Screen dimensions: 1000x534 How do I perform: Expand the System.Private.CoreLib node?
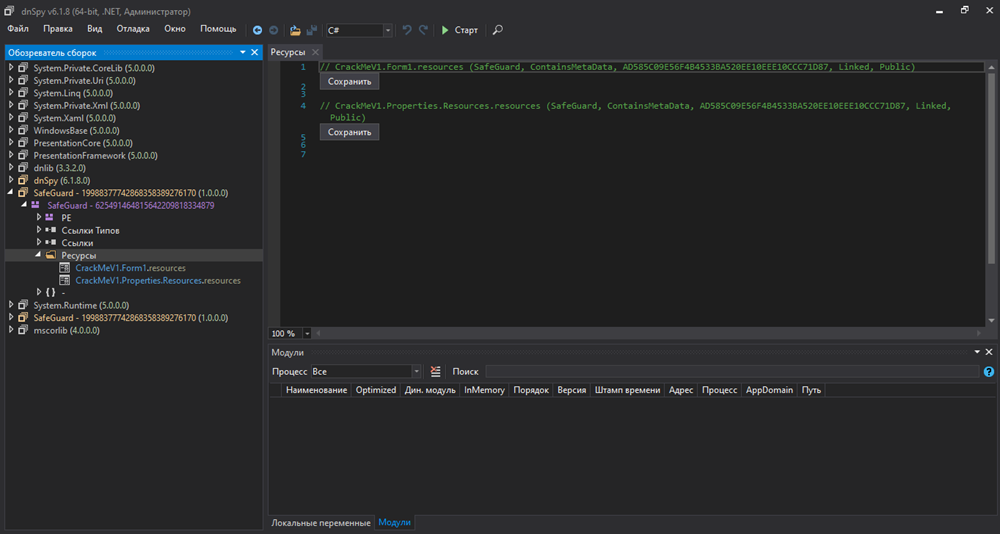tap(11, 68)
